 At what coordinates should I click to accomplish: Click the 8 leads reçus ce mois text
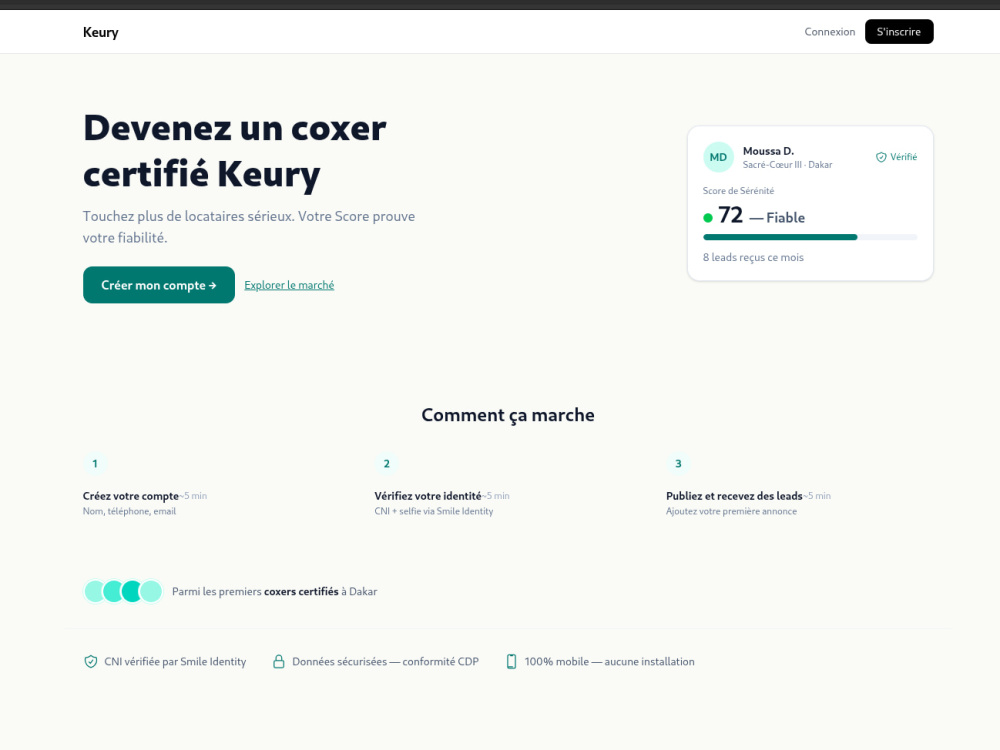(x=753, y=257)
